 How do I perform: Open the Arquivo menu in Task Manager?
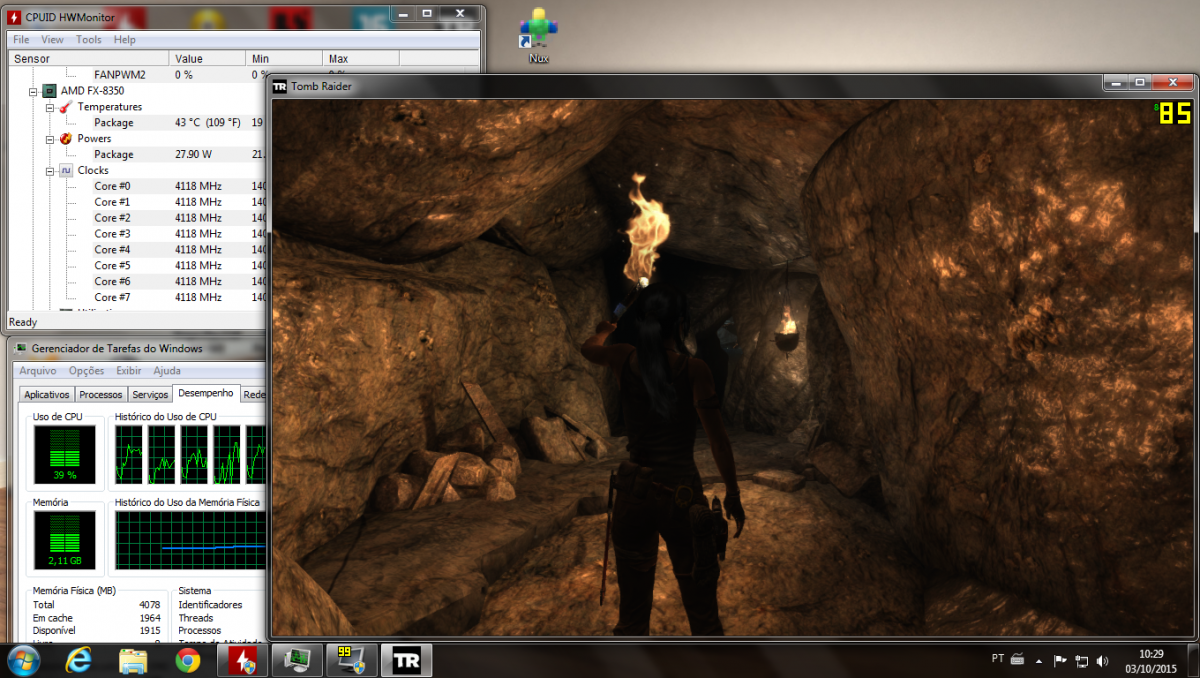click(38, 371)
